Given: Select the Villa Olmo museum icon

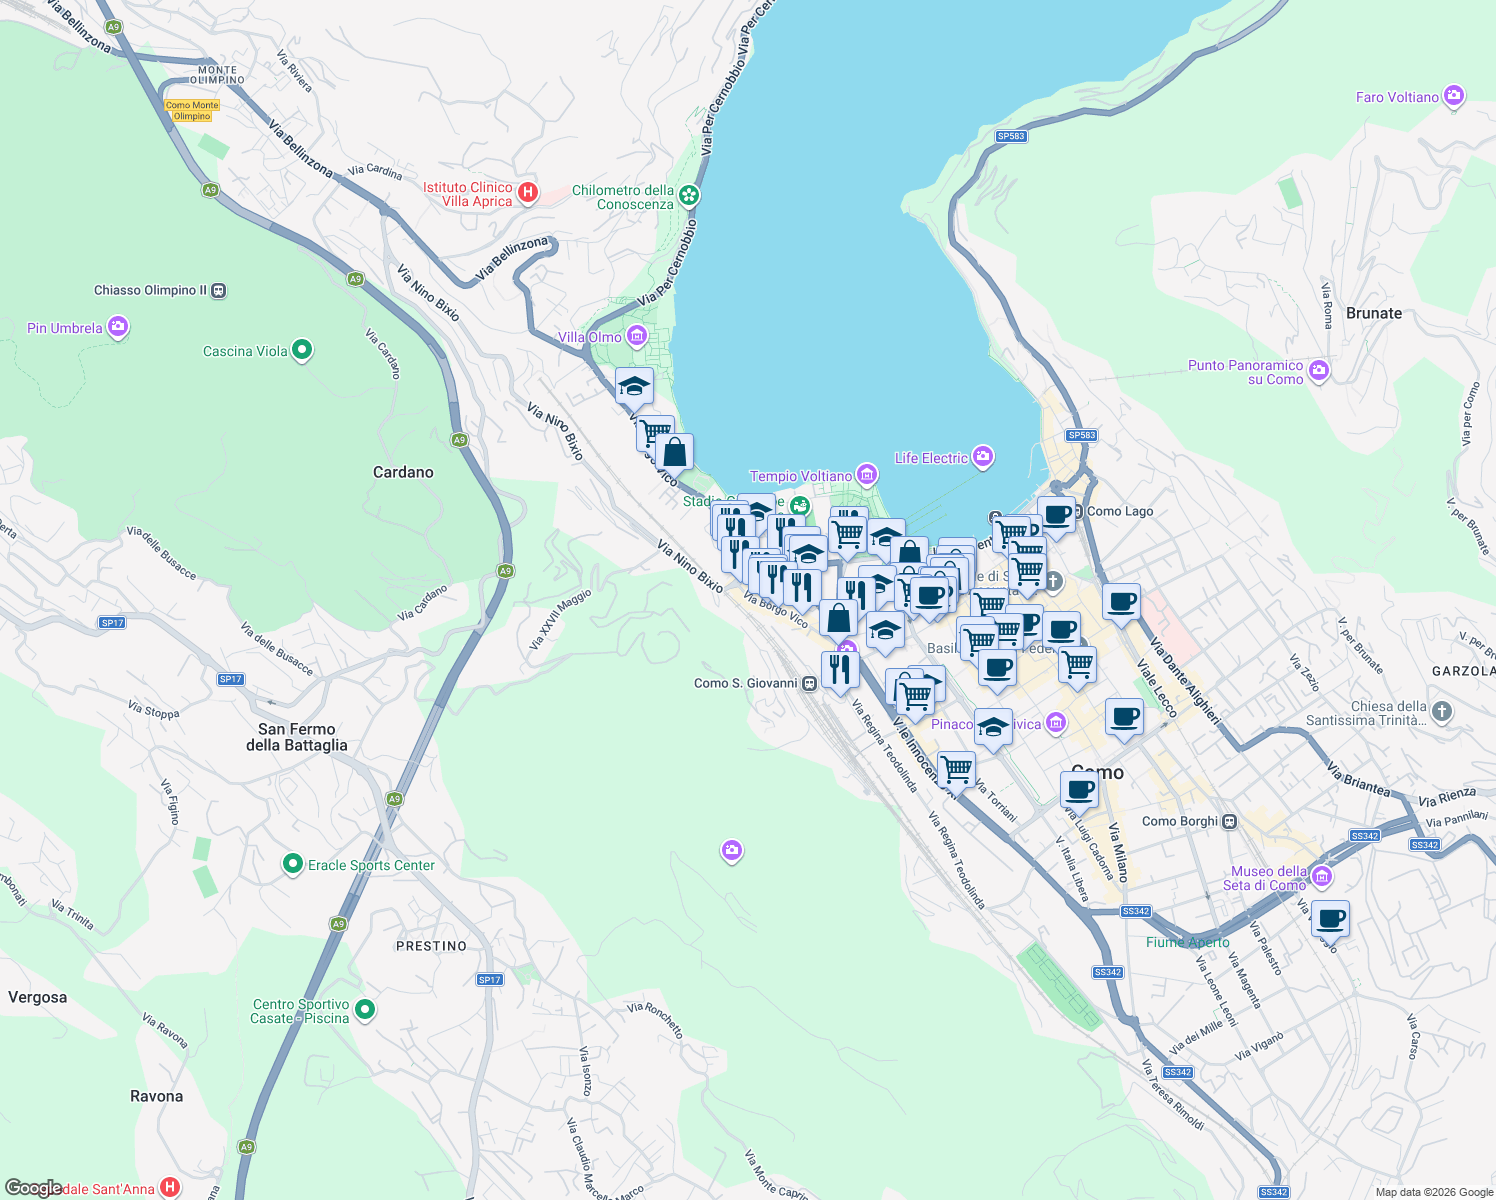Looking at the screenshot, I should pyautogui.click(x=635, y=336).
